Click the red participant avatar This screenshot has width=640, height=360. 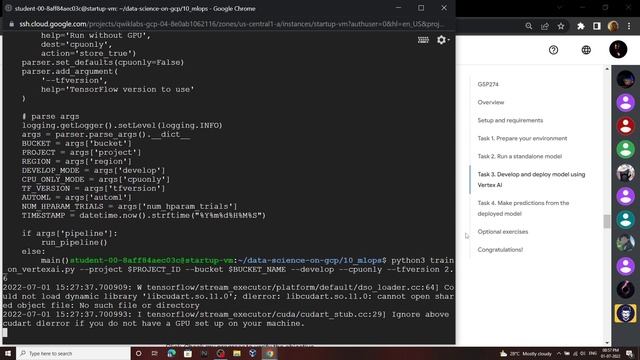(625, 126)
